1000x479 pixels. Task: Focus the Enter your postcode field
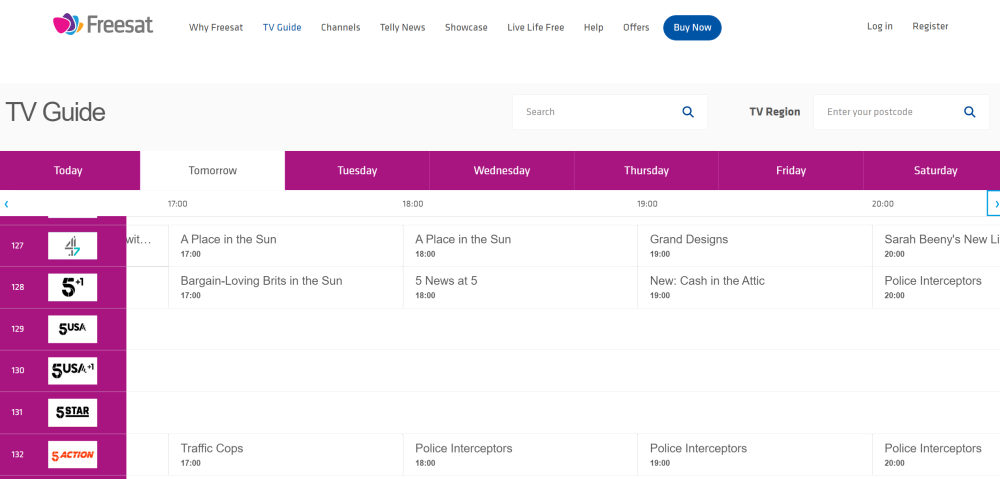tap(890, 112)
